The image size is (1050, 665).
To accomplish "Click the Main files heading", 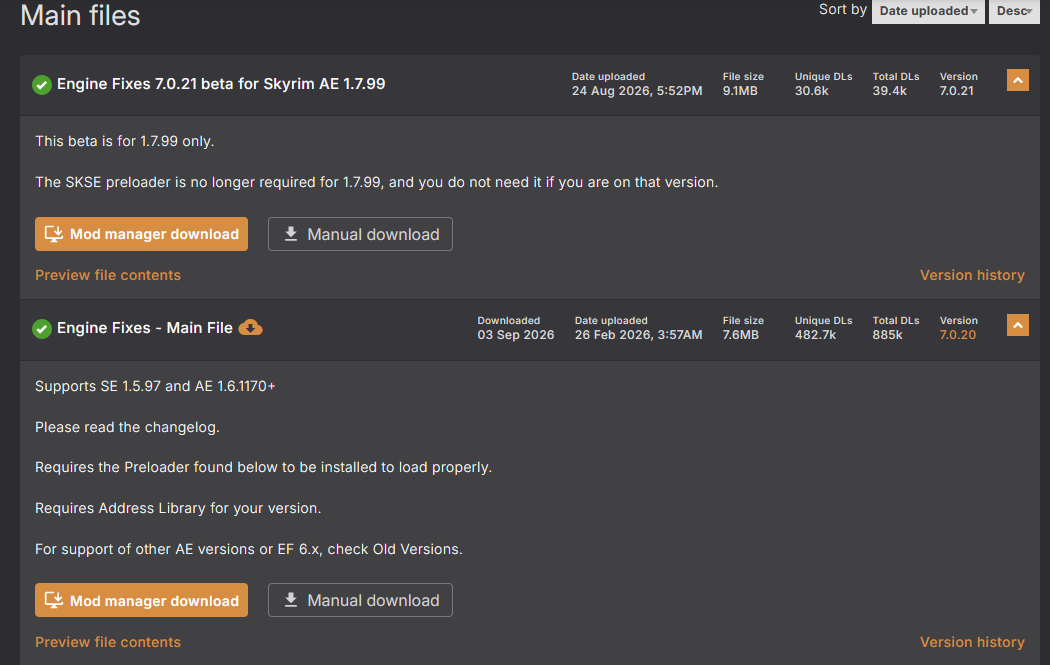I will coord(80,15).
